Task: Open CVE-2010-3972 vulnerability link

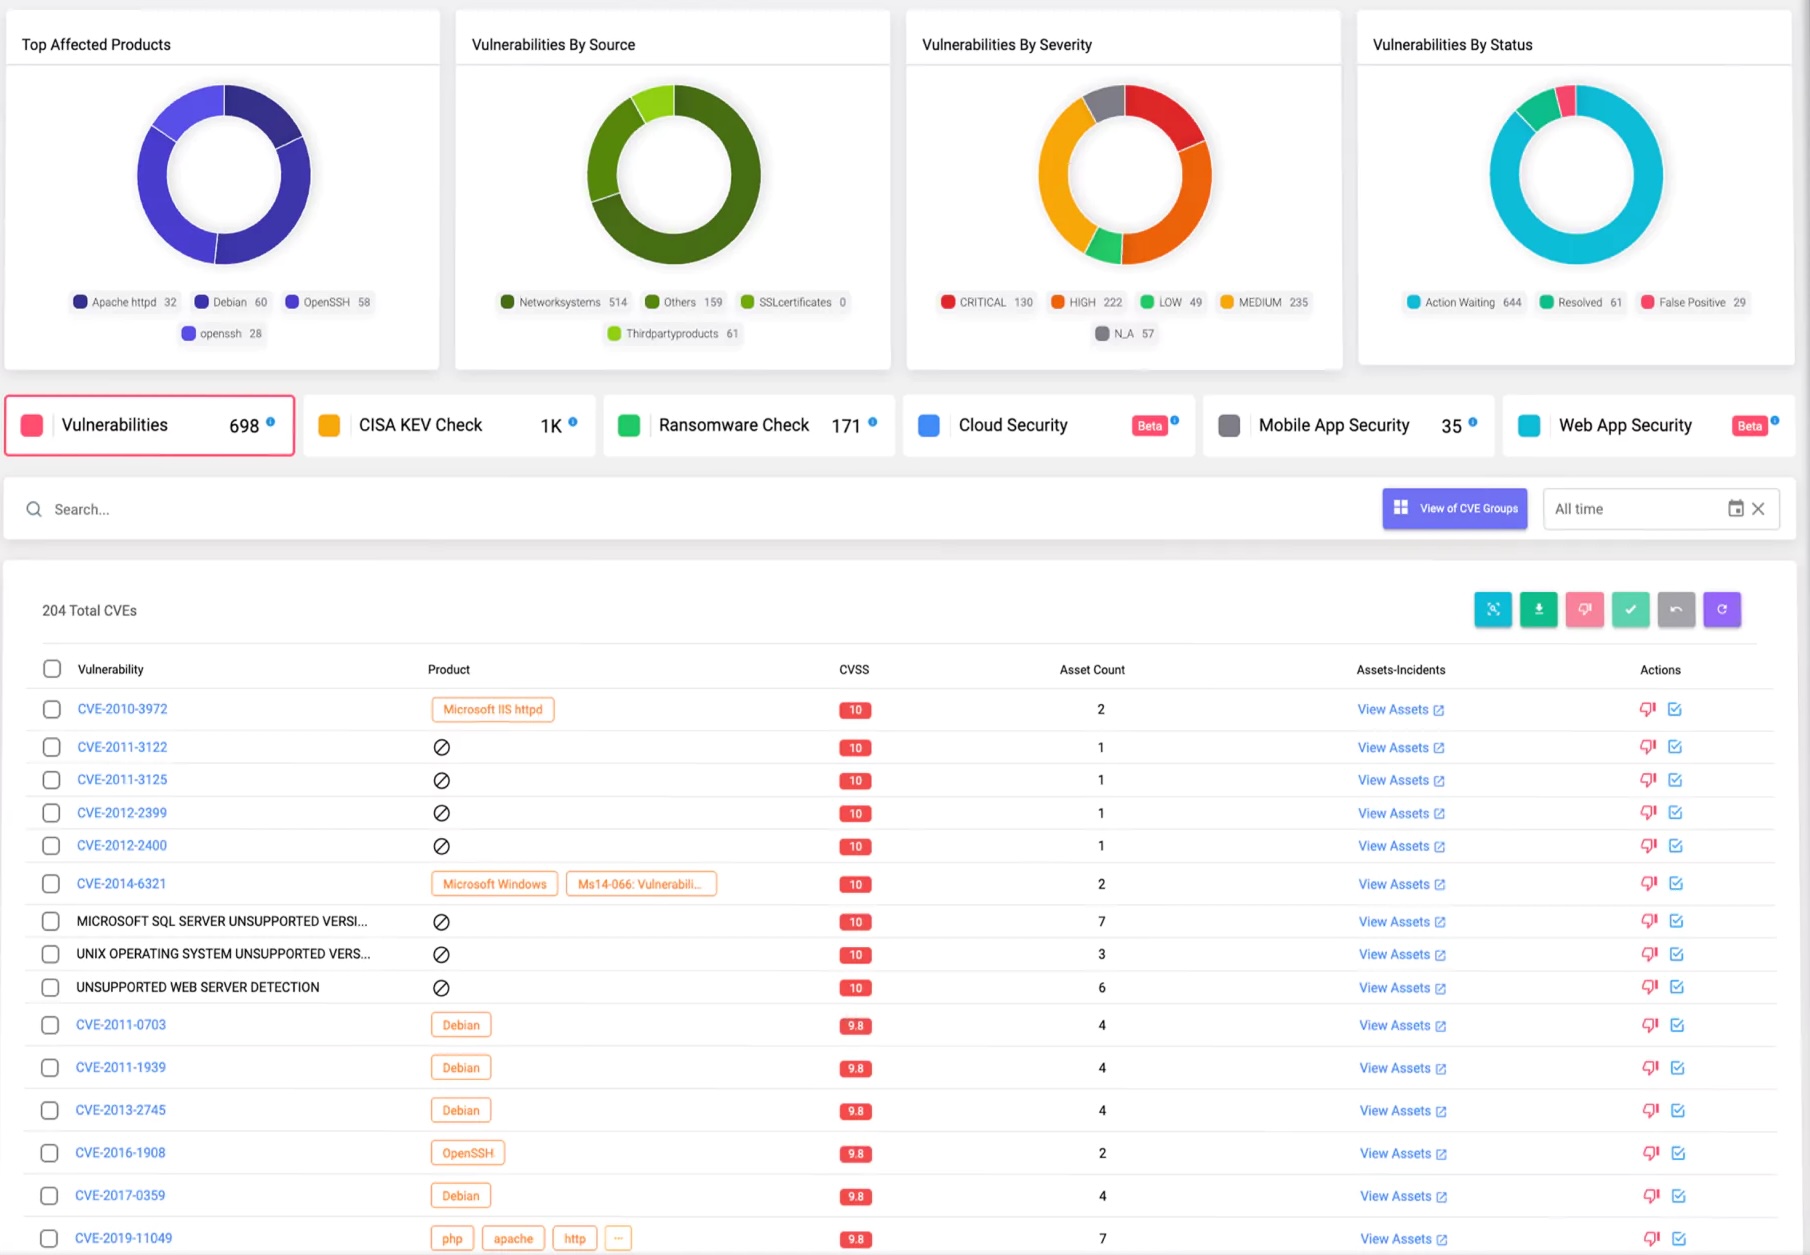Action: click(x=122, y=709)
